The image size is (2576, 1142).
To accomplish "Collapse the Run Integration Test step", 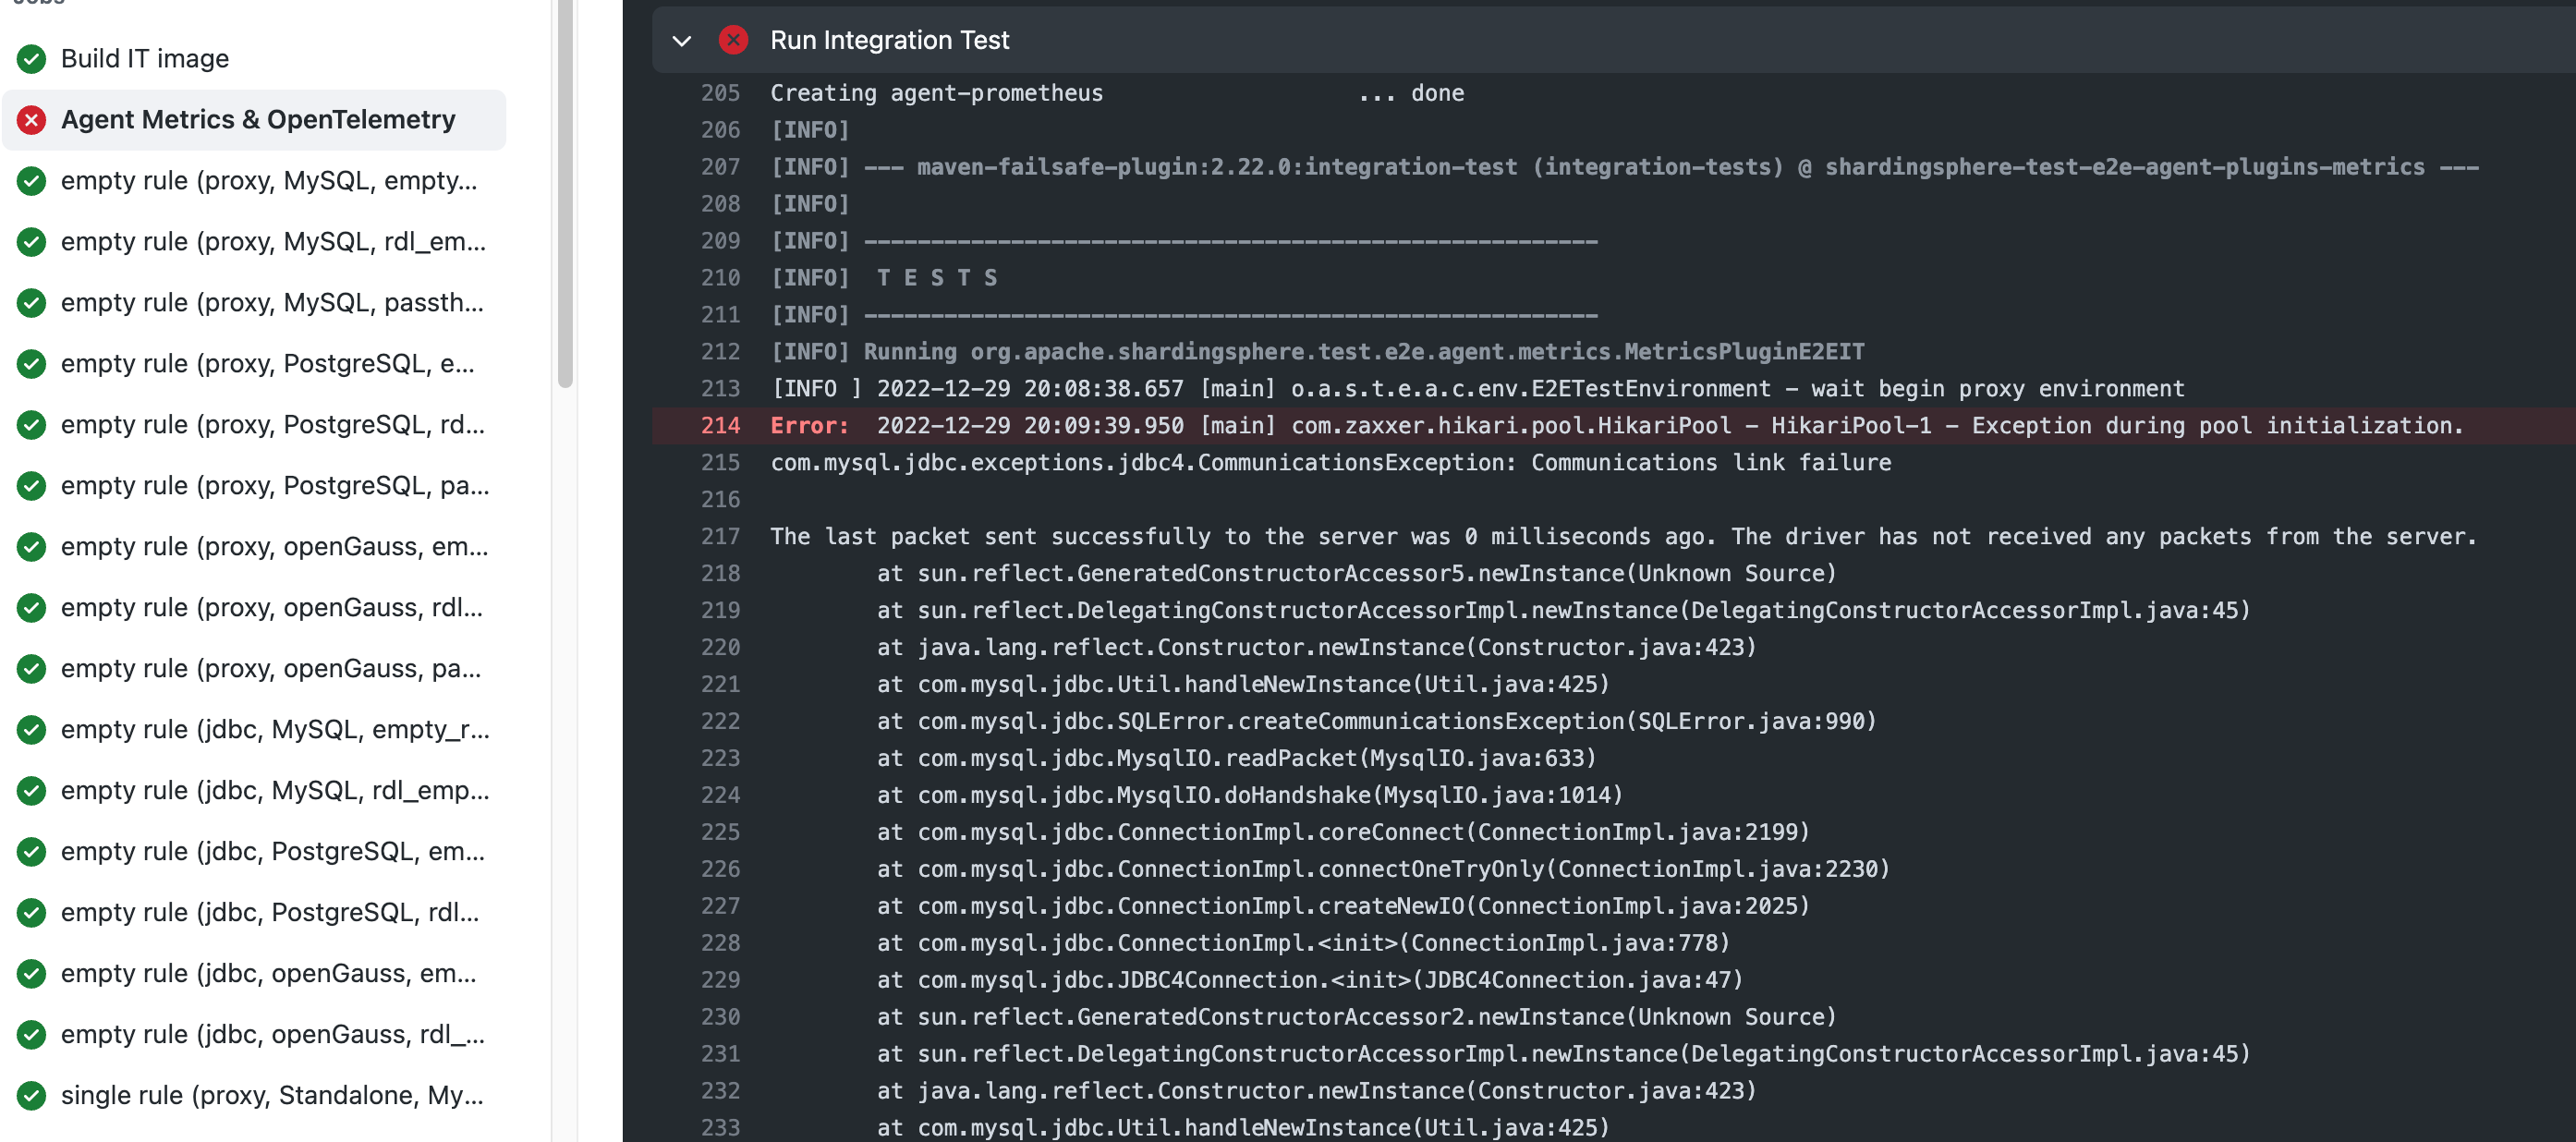I will (682, 41).
